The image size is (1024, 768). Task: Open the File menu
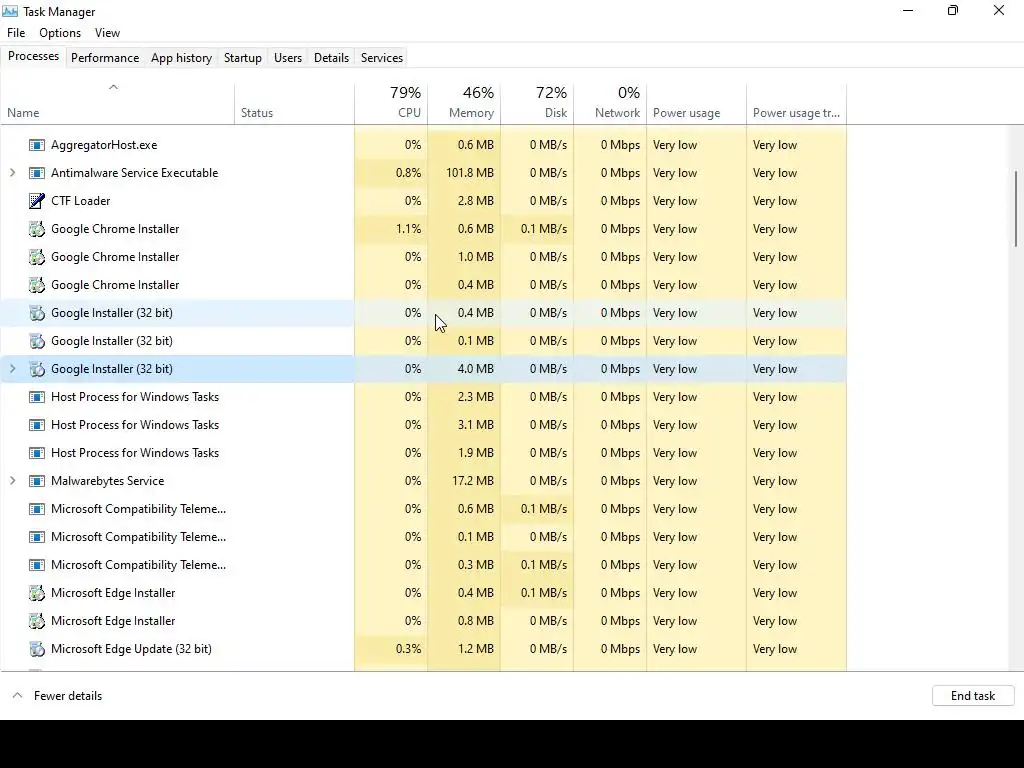16,33
